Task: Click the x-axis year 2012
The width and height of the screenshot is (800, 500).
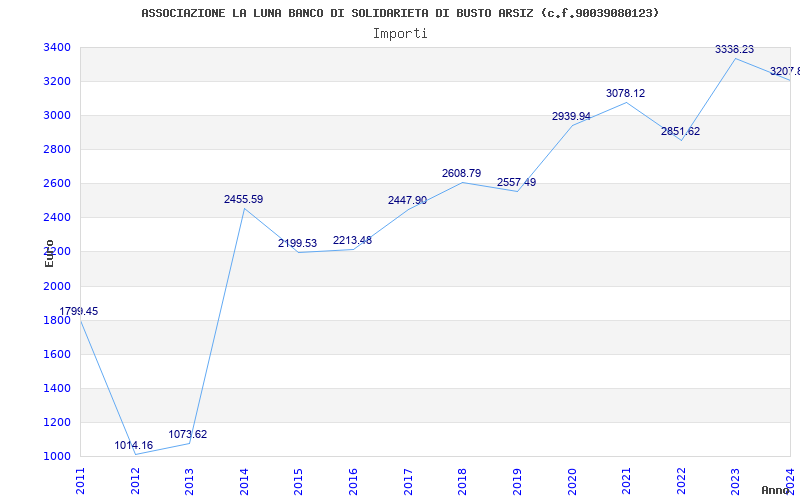Action: [135, 481]
